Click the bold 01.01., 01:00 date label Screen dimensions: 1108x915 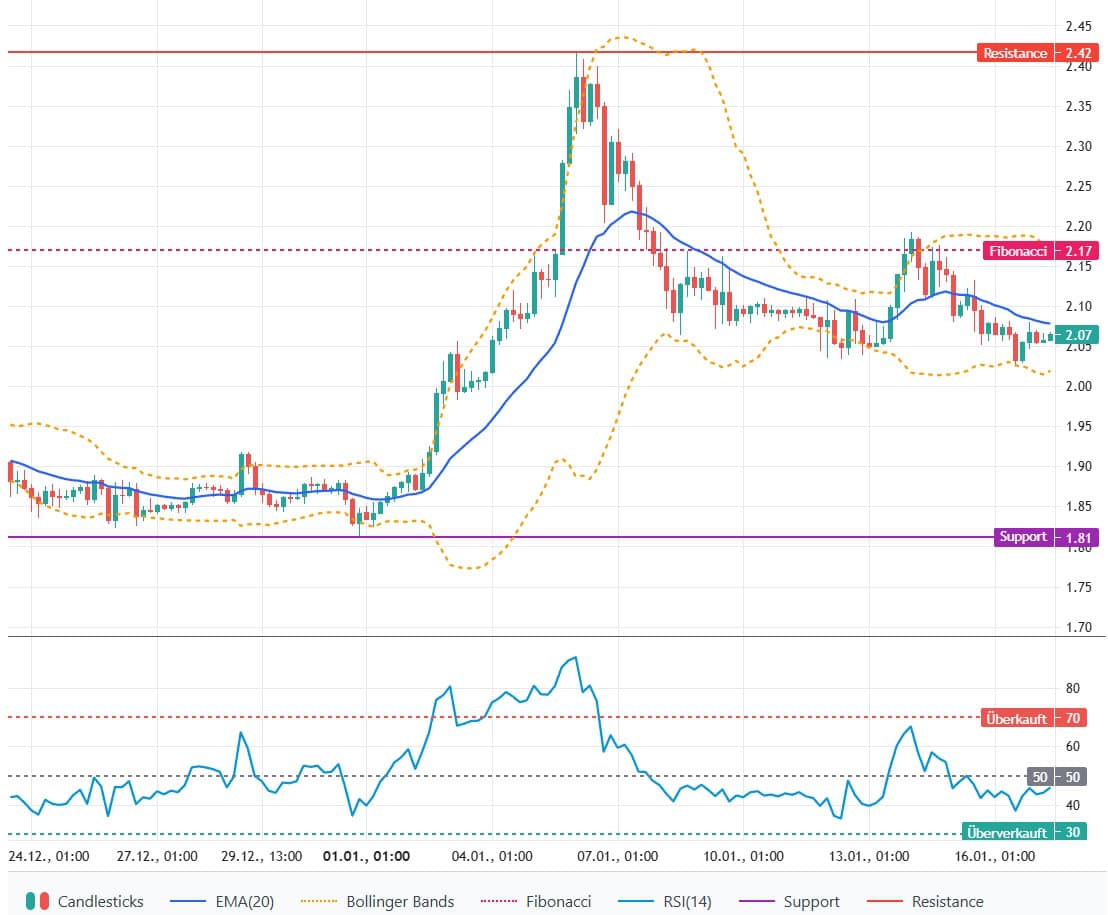pos(366,856)
